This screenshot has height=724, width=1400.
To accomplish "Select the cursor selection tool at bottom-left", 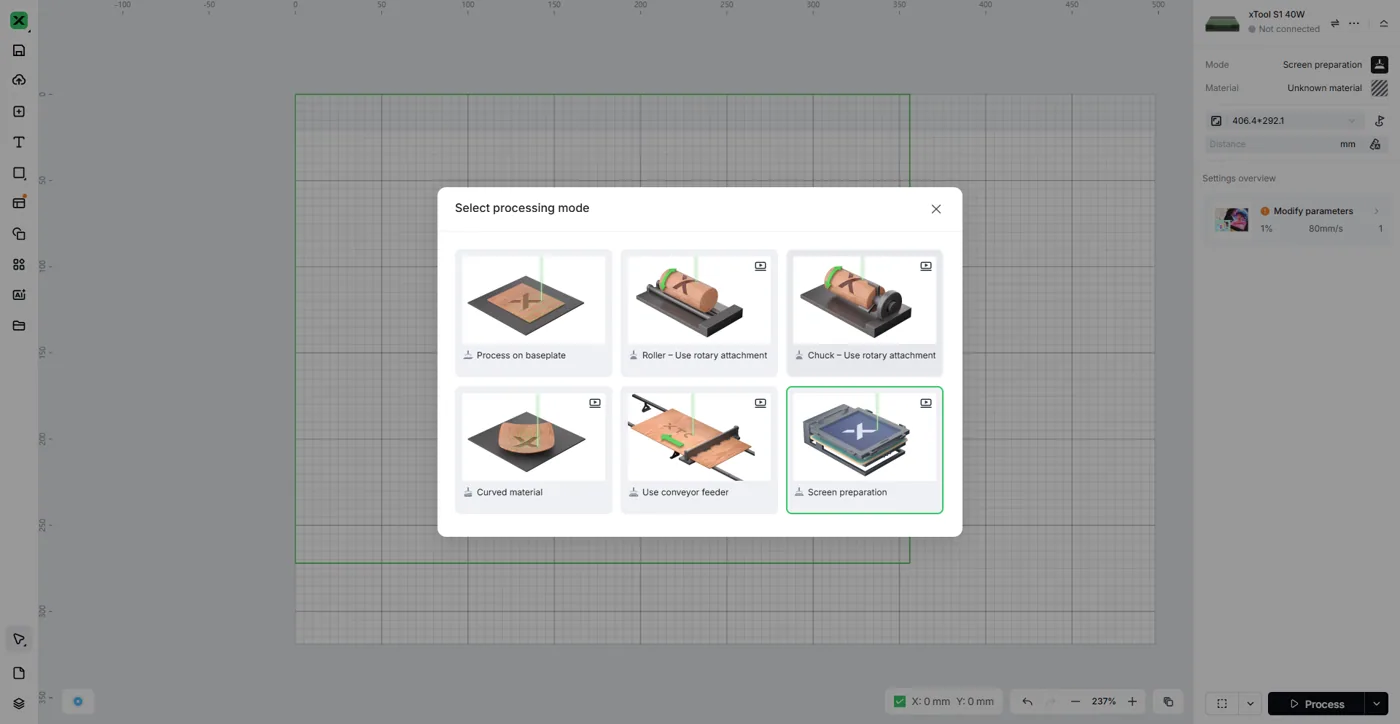I will click(x=19, y=640).
